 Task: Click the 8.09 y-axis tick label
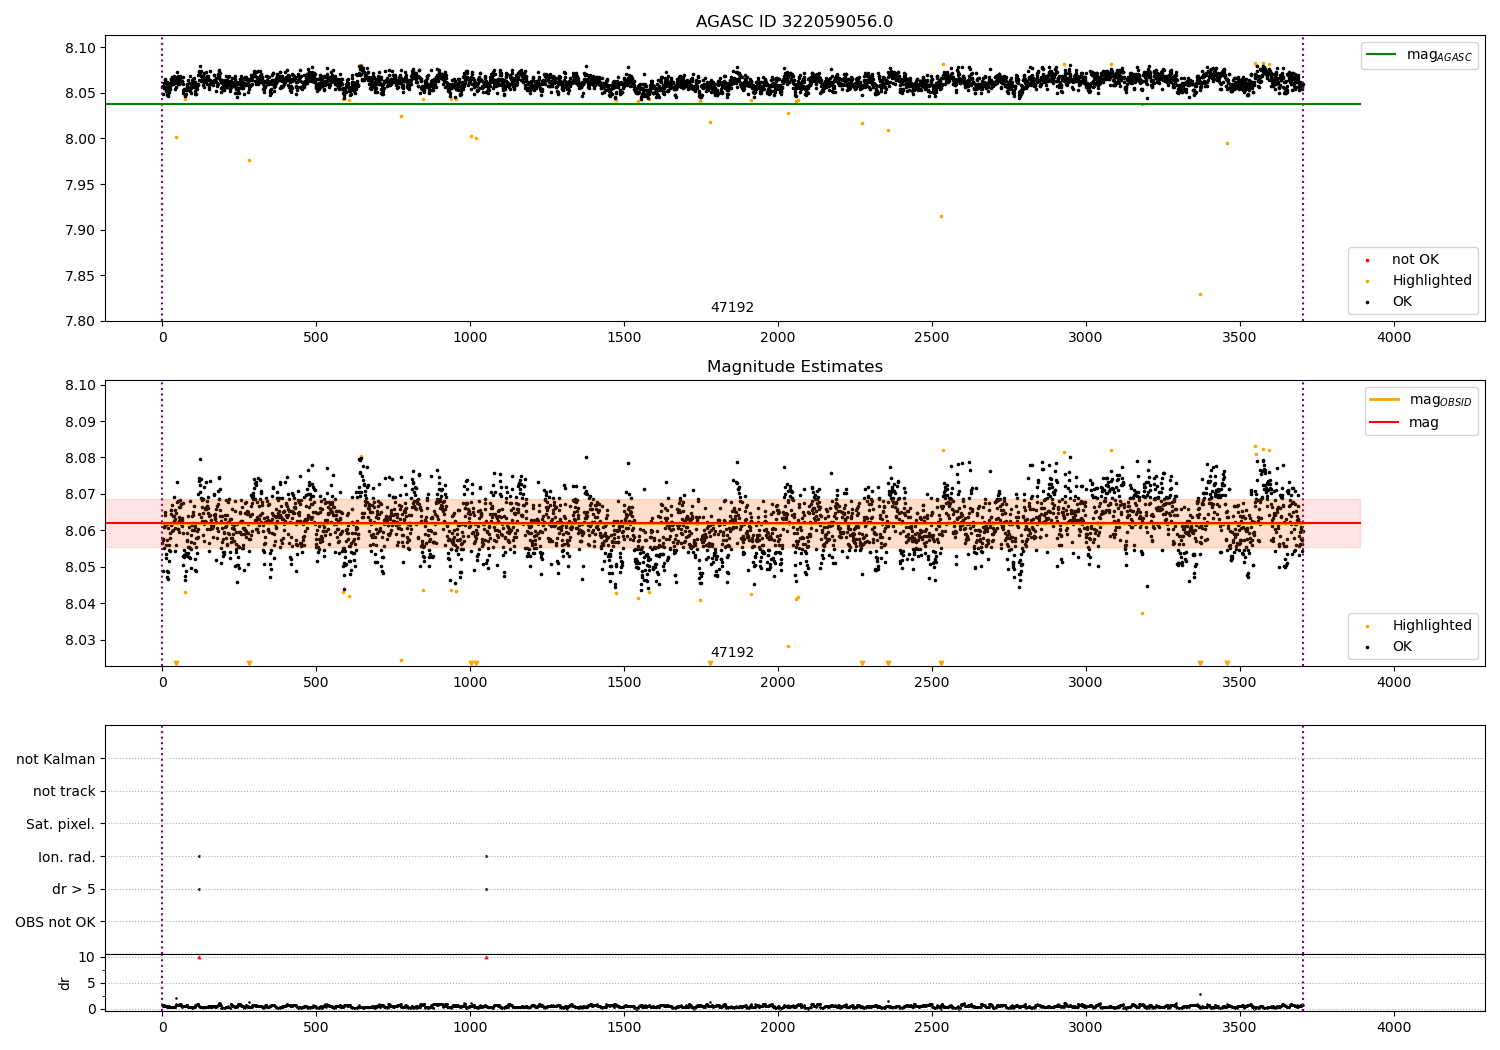(79, 422)
